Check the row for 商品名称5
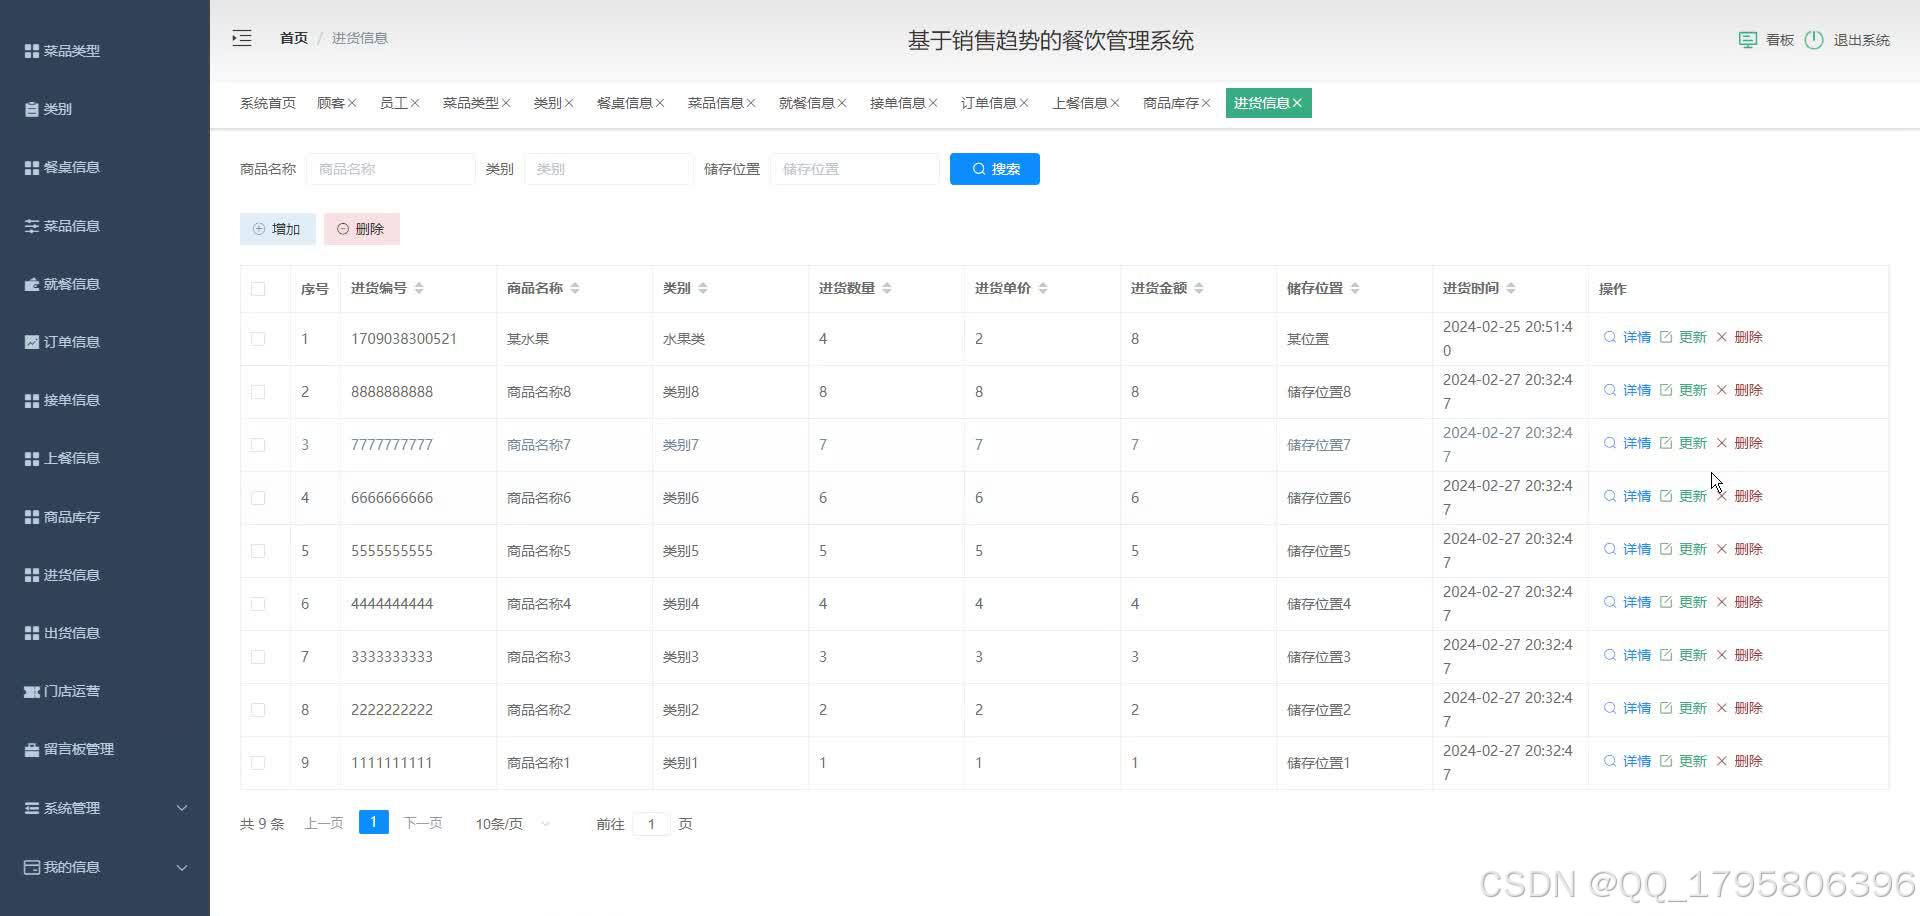The height and width of the screenshot is (916, 1920). coord(258,551)
